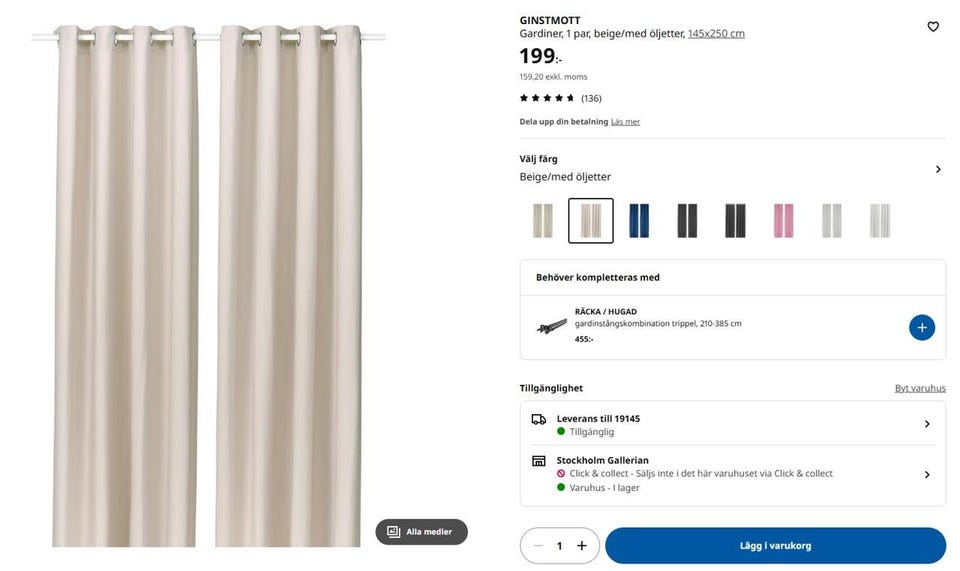Increase quantity with the plus stepper

coord(581,546)
